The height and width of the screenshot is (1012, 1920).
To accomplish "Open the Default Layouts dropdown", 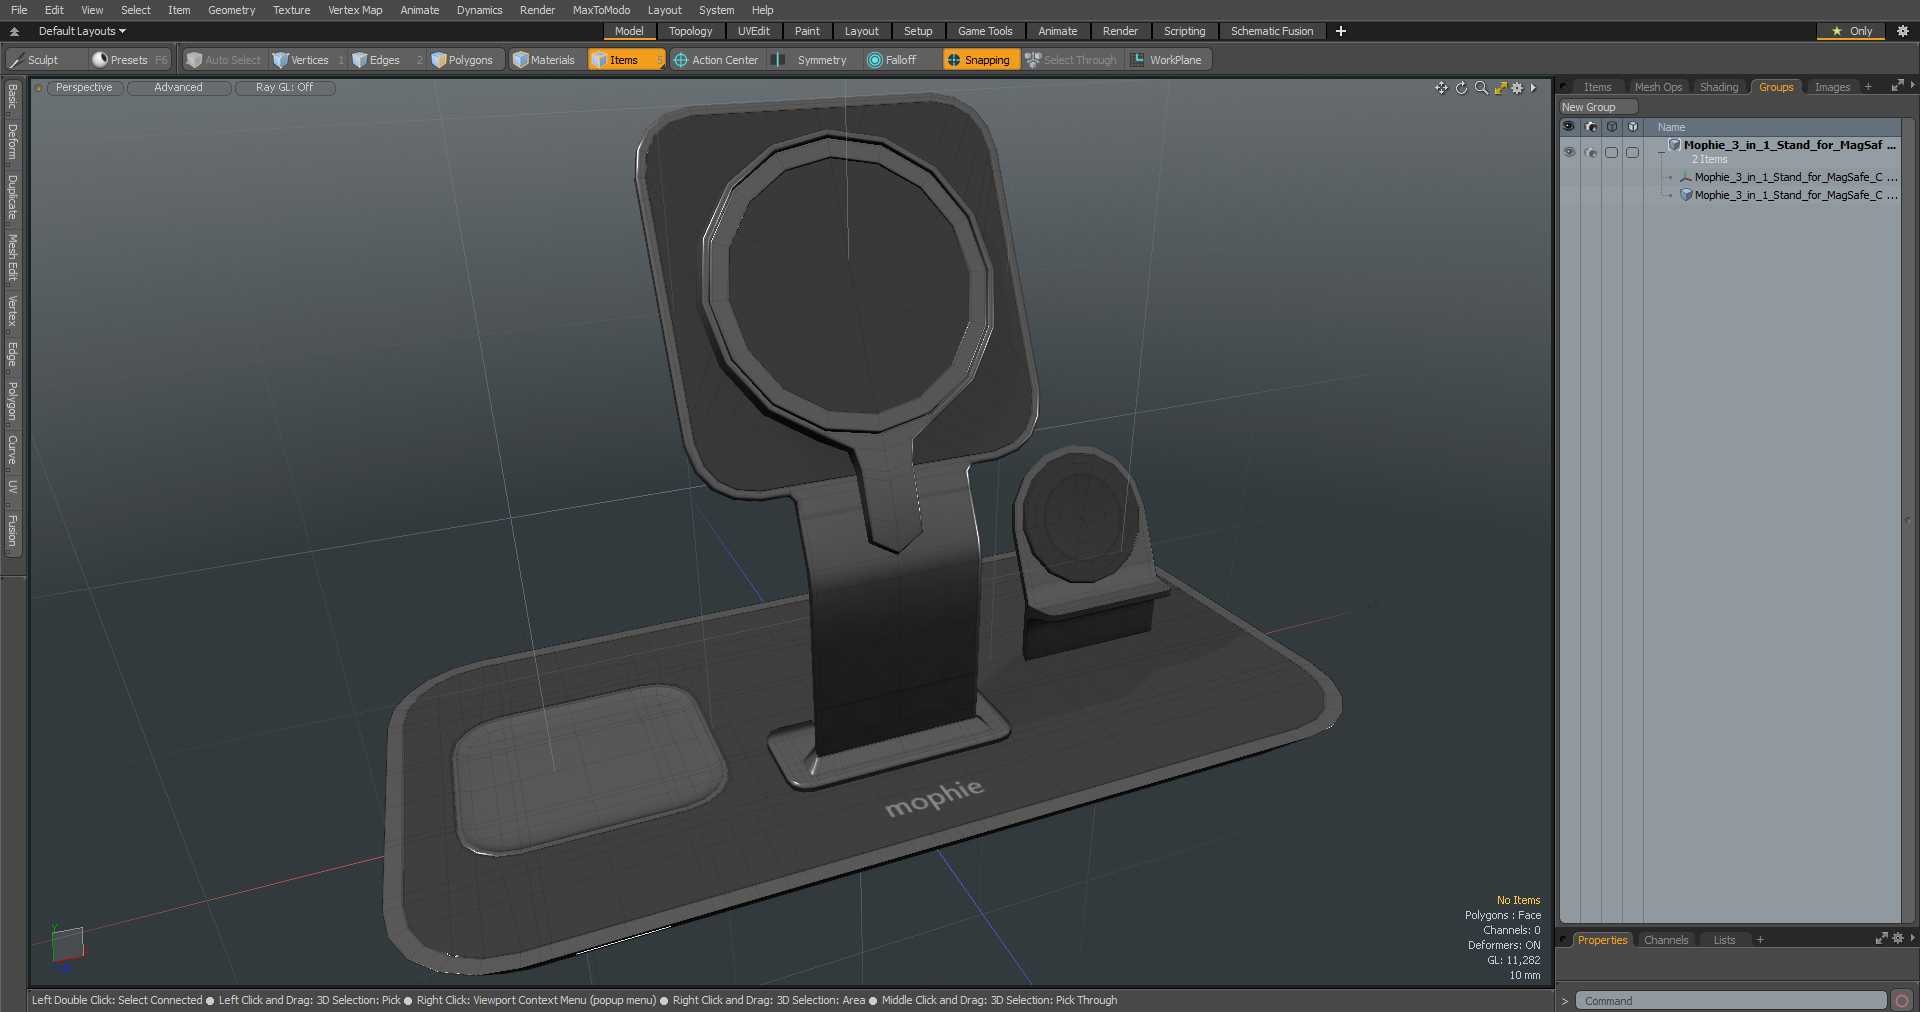I will pos(82,31).
